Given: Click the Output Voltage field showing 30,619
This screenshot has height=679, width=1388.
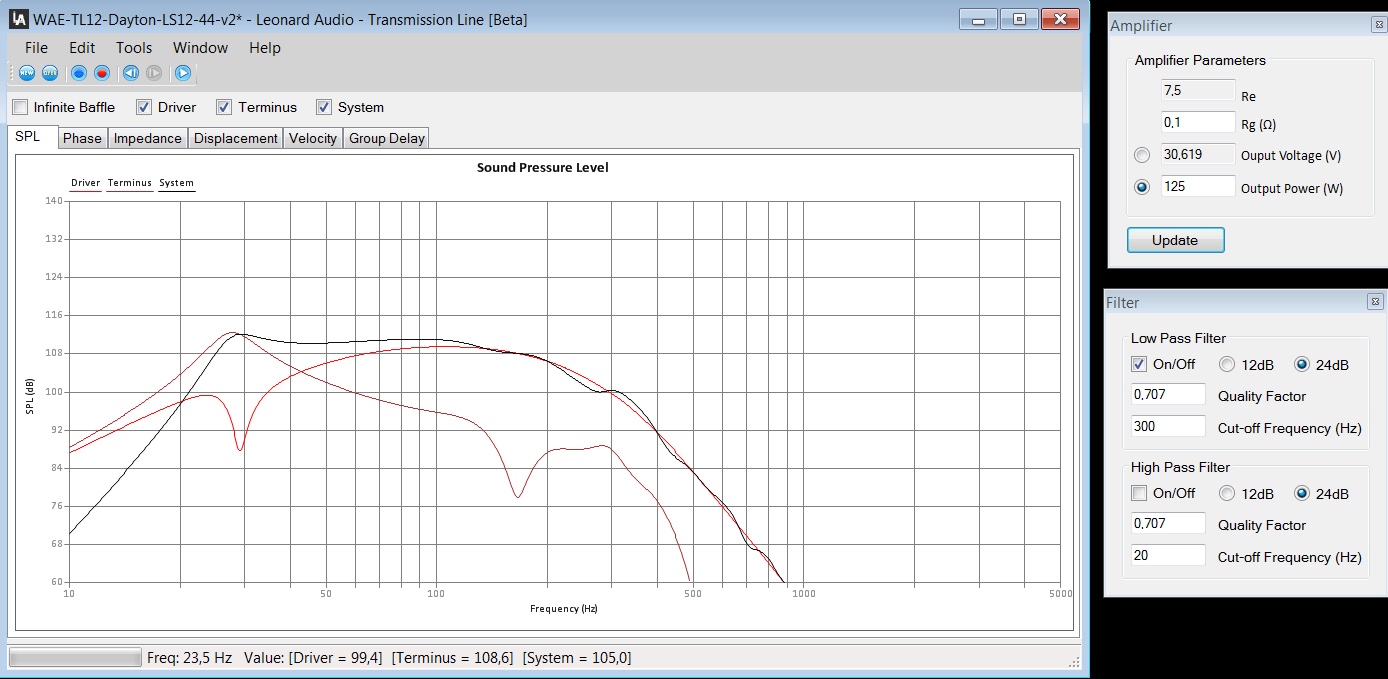Looking at the screenshot, I should coord(1198,154).
